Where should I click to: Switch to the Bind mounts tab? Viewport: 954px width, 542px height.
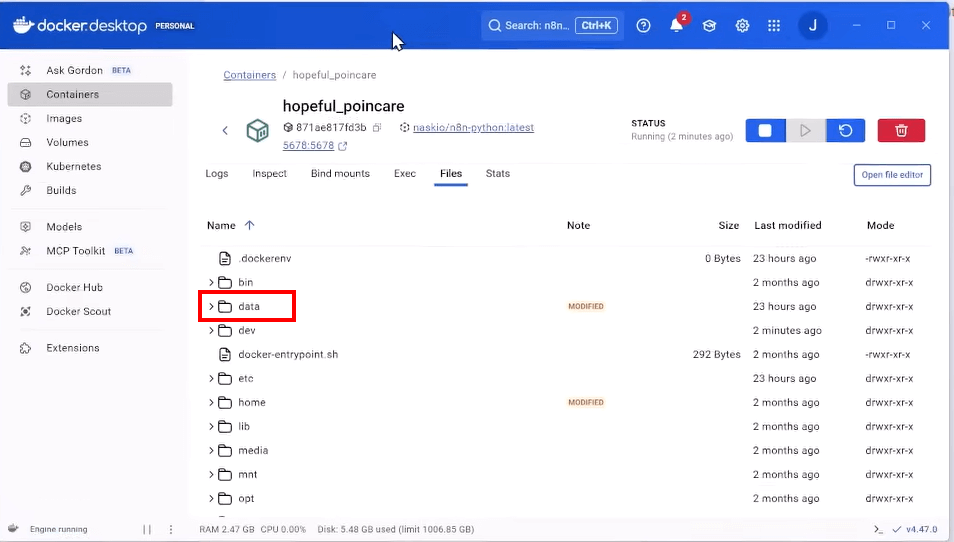[340, 173]
